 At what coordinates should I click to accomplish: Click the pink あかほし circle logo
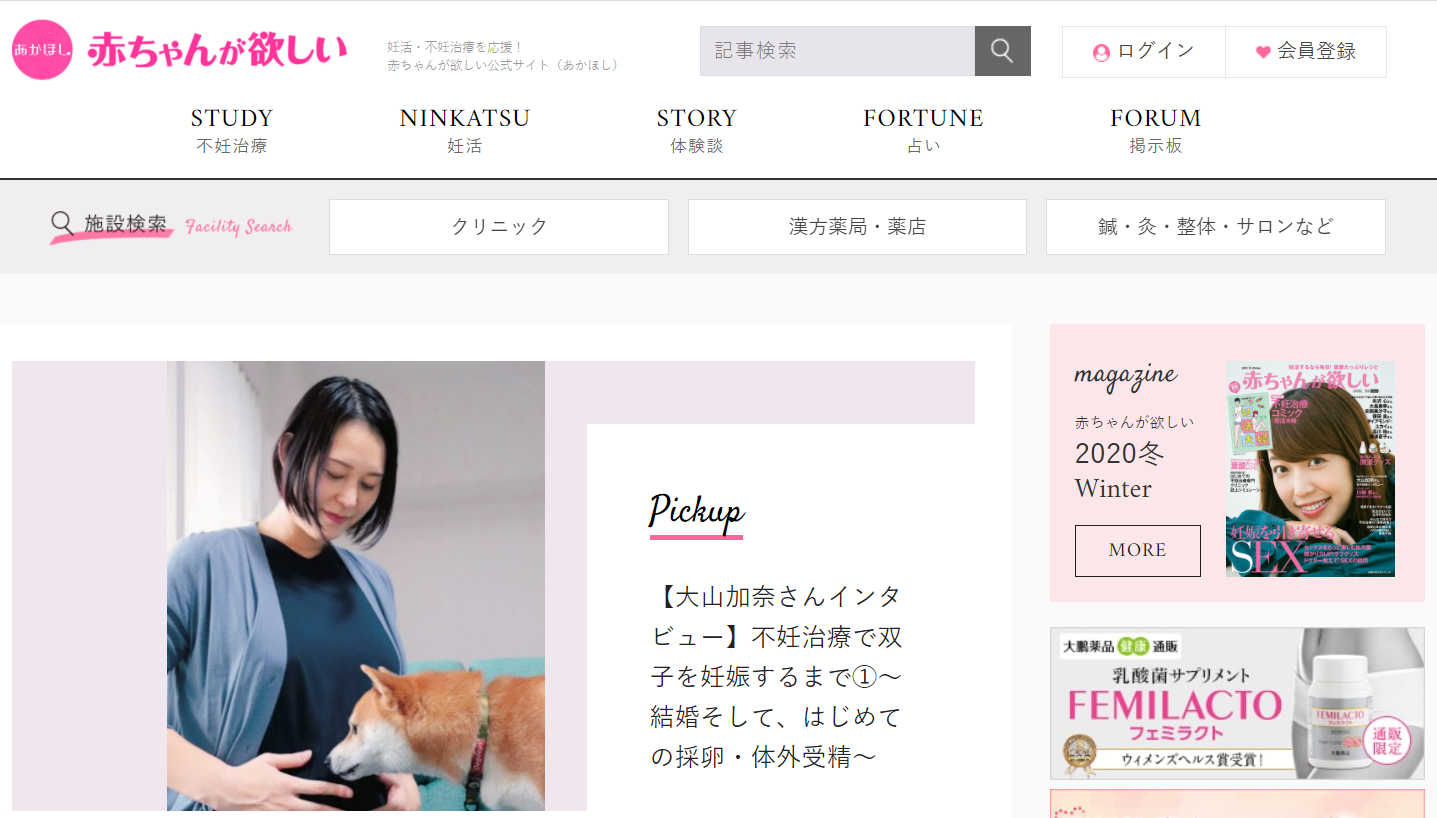coord(42,50)
